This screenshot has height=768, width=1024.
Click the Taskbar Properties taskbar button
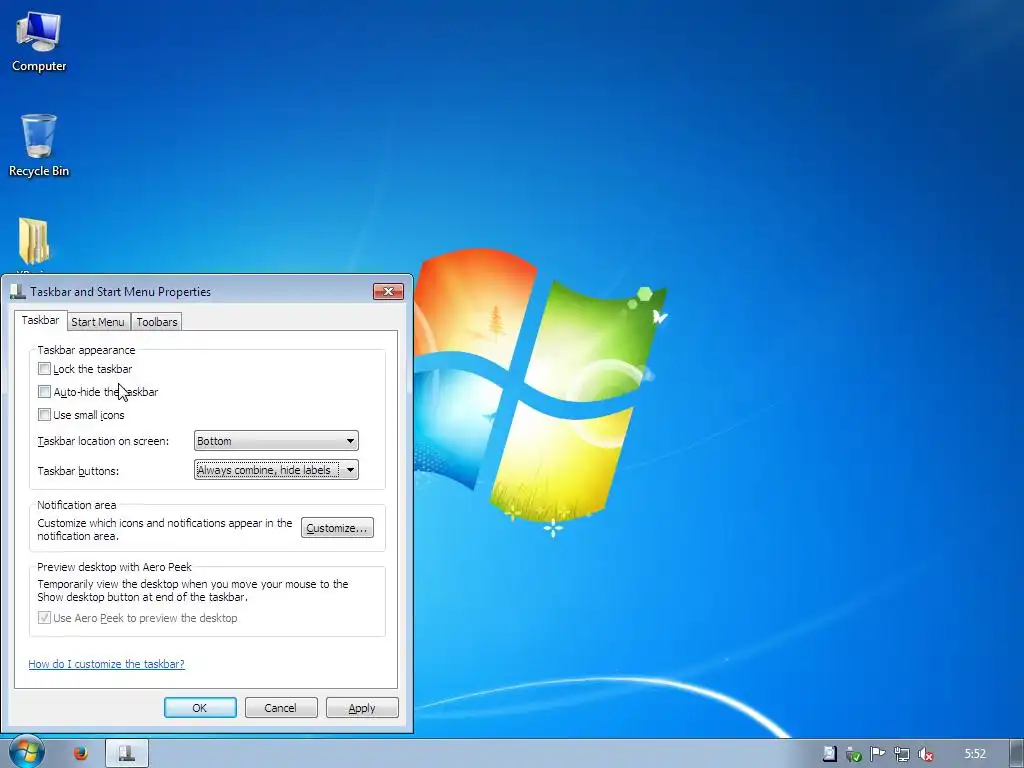[x=127, y=754]
